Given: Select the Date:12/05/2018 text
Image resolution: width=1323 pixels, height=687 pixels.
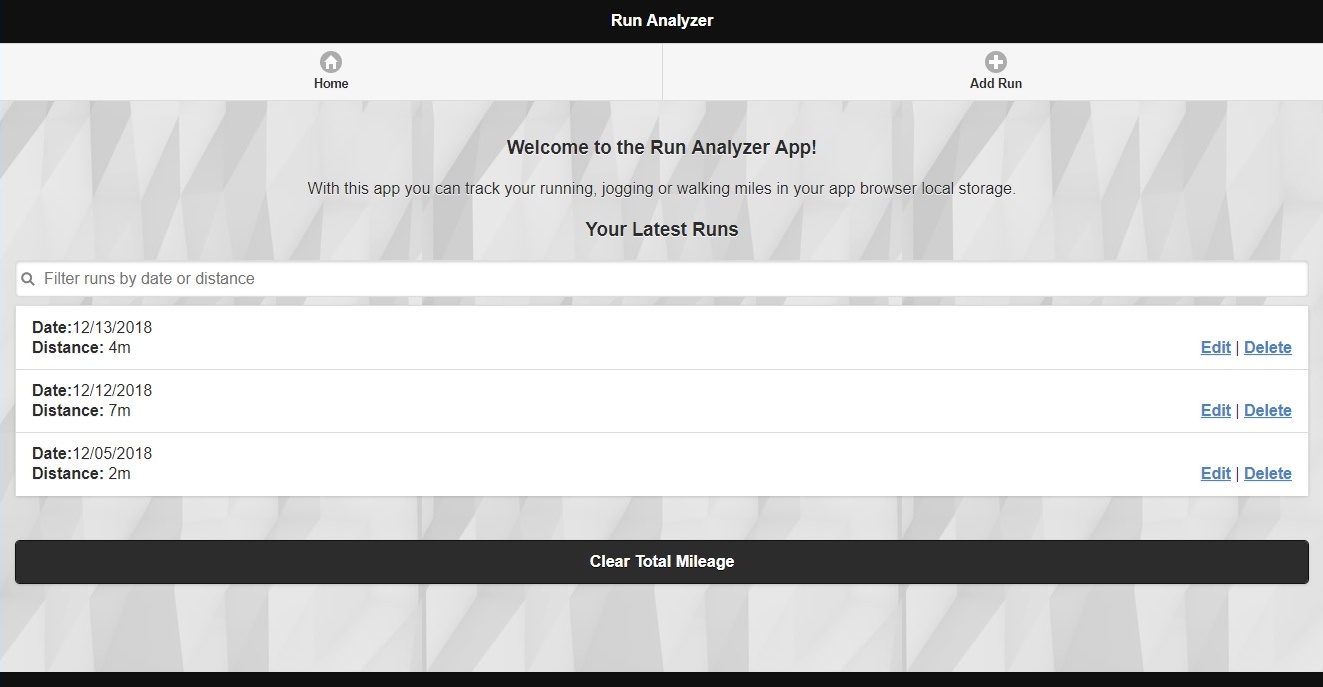Looking at the screenshot, I should point(92,454).
